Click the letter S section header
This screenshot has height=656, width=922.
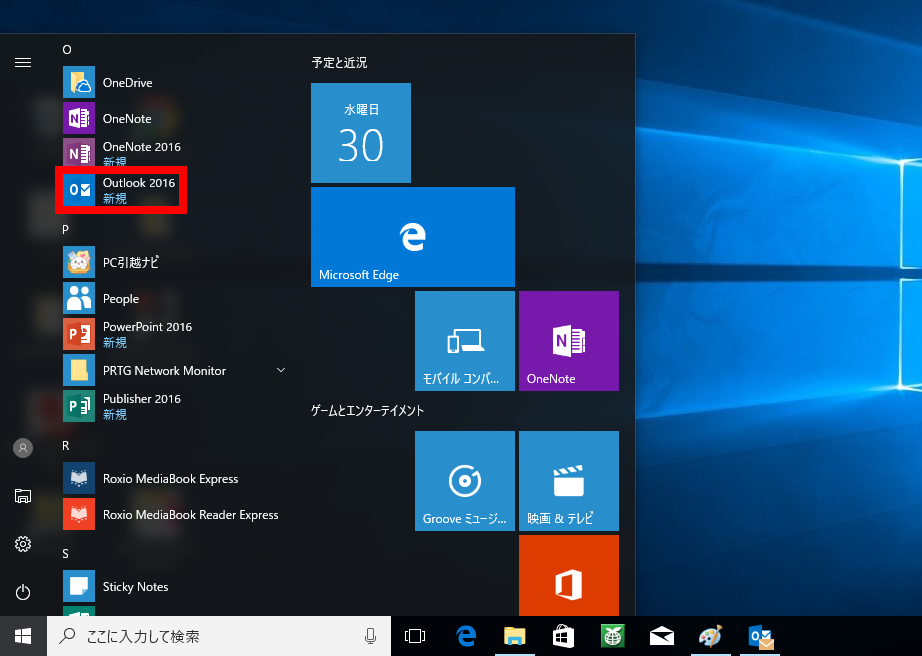65,553
